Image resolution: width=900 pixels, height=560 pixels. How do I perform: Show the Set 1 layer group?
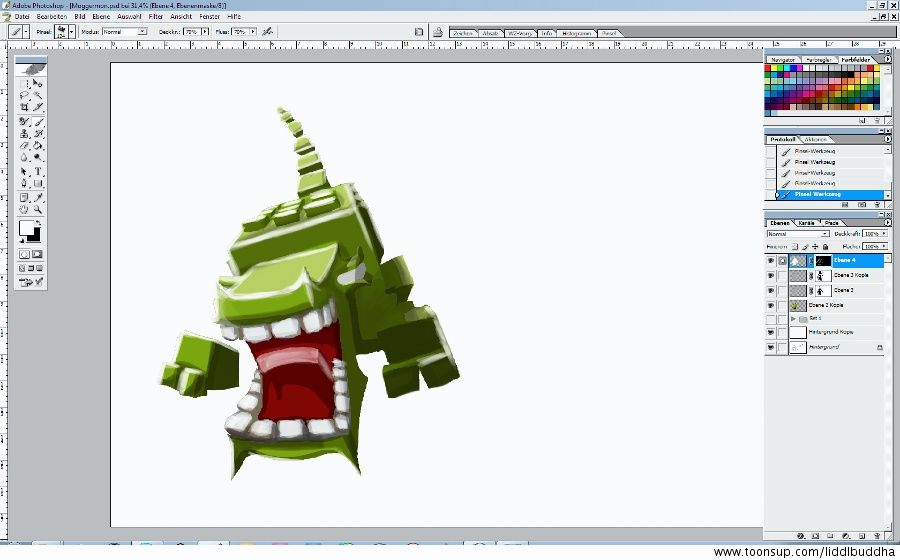click(x=771, y=319)
